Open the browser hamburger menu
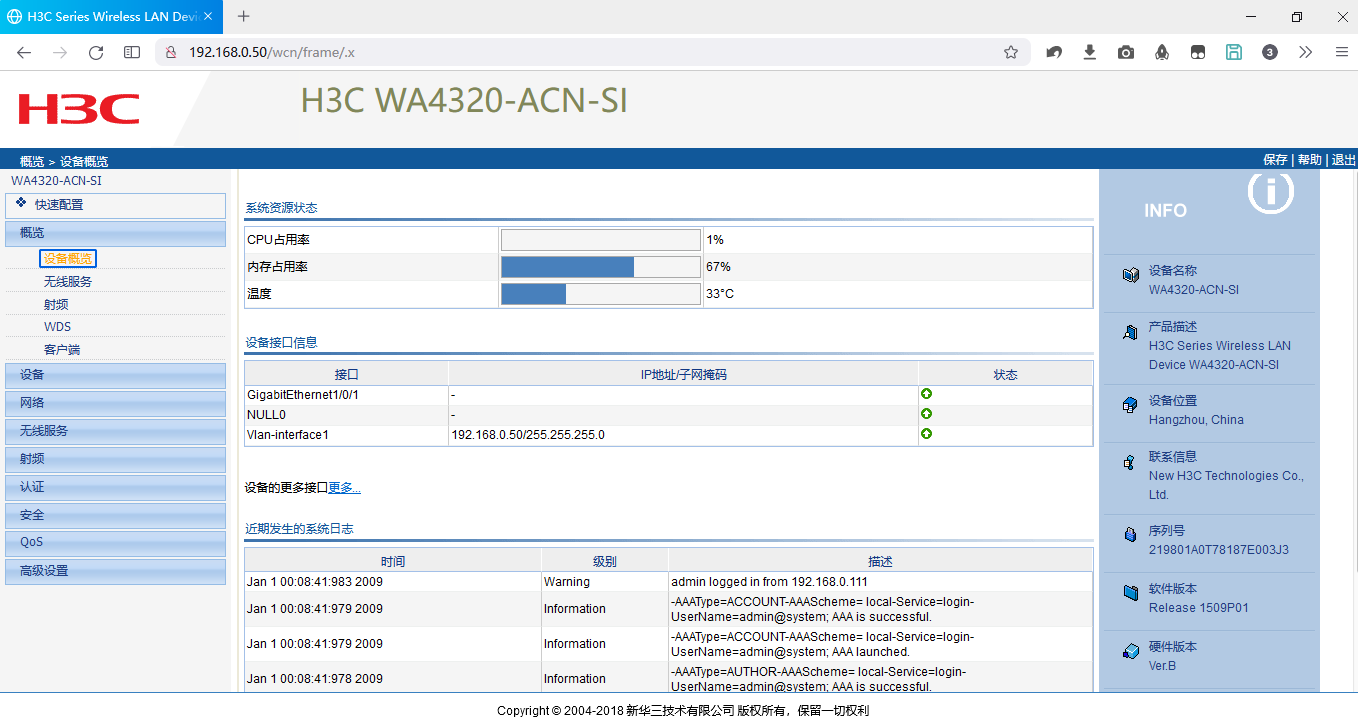1358x728 pixels. [1342, 52]
